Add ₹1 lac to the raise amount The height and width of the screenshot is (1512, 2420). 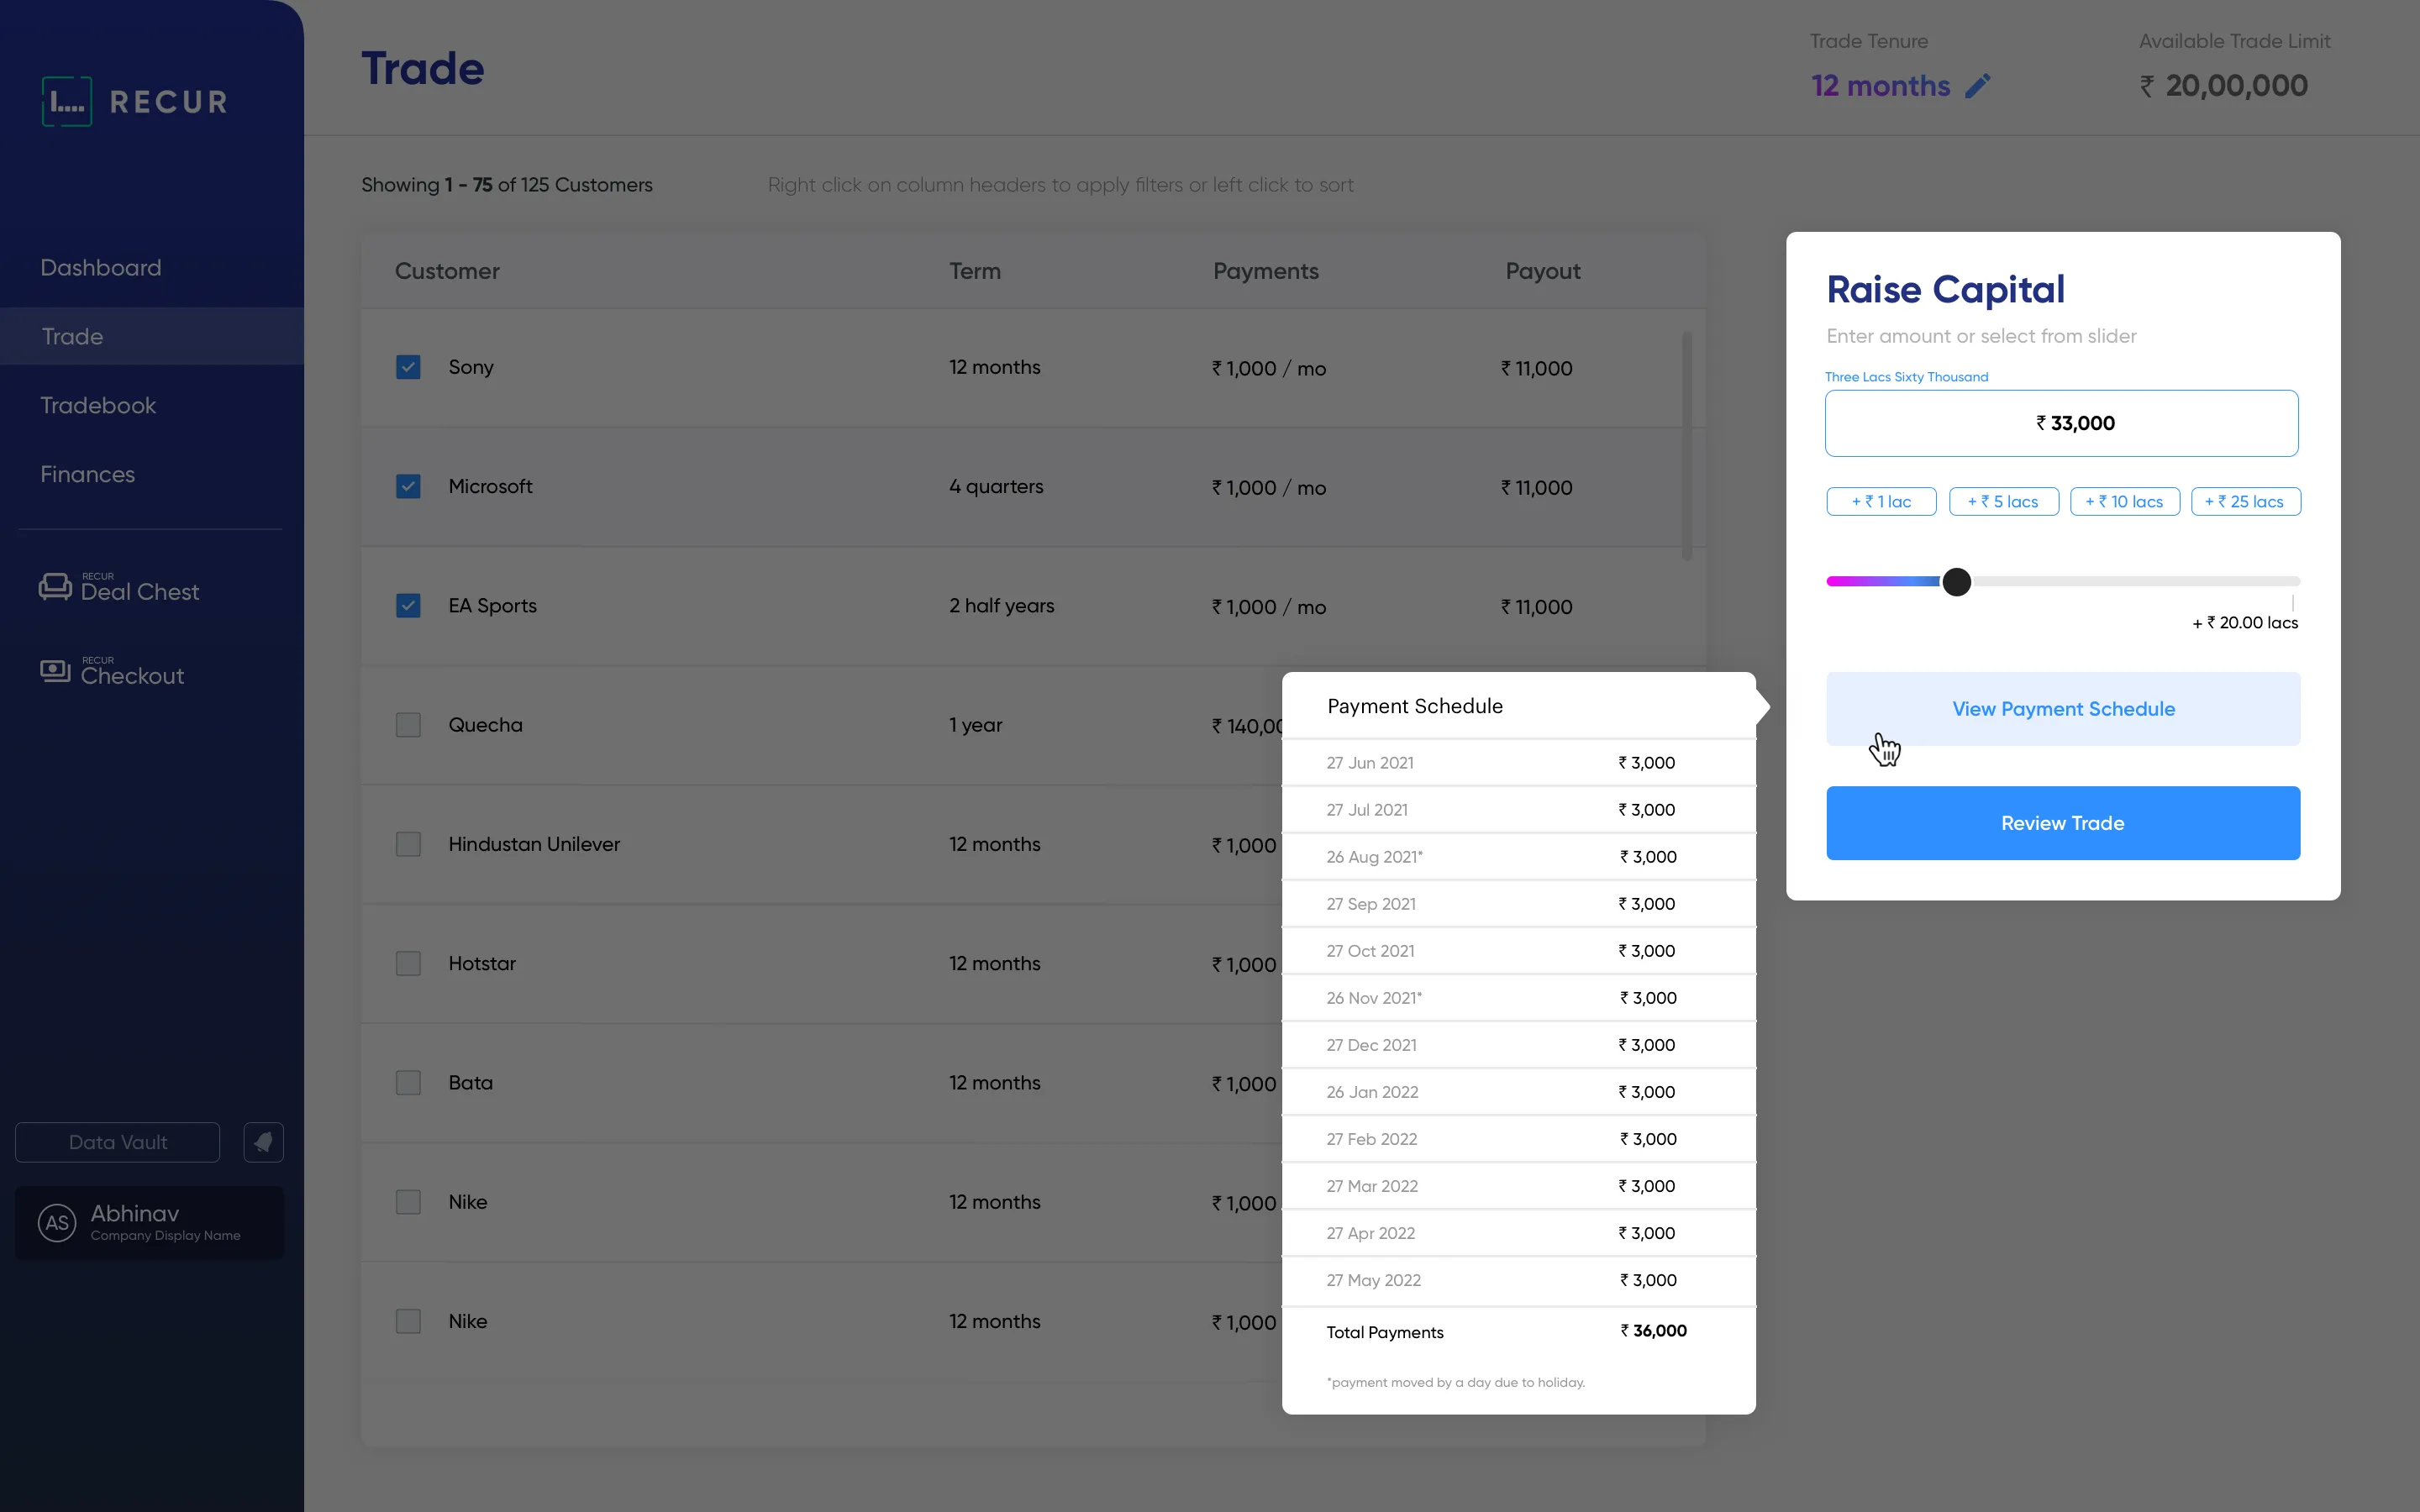tap(1880, 501)
